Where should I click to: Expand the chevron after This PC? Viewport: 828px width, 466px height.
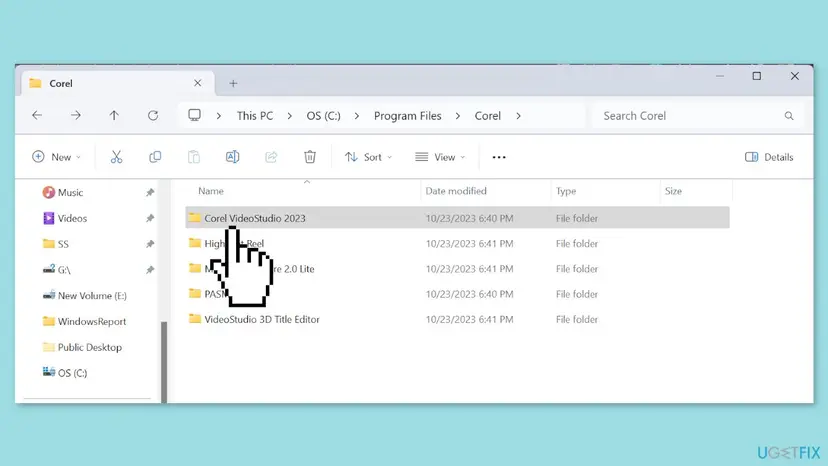289,116
